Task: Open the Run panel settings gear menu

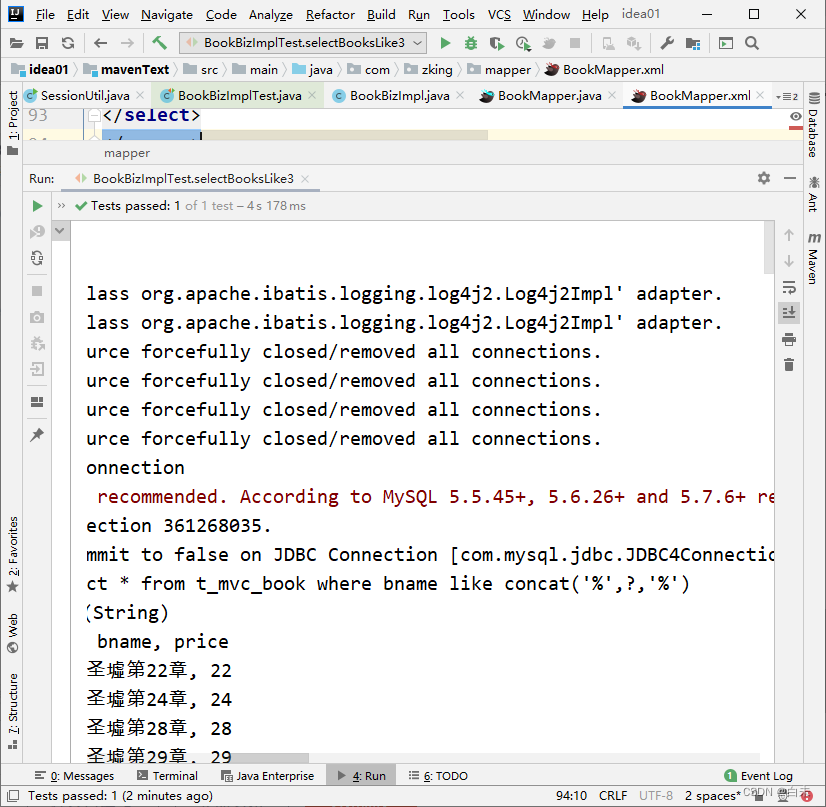Action: (762, 176)
